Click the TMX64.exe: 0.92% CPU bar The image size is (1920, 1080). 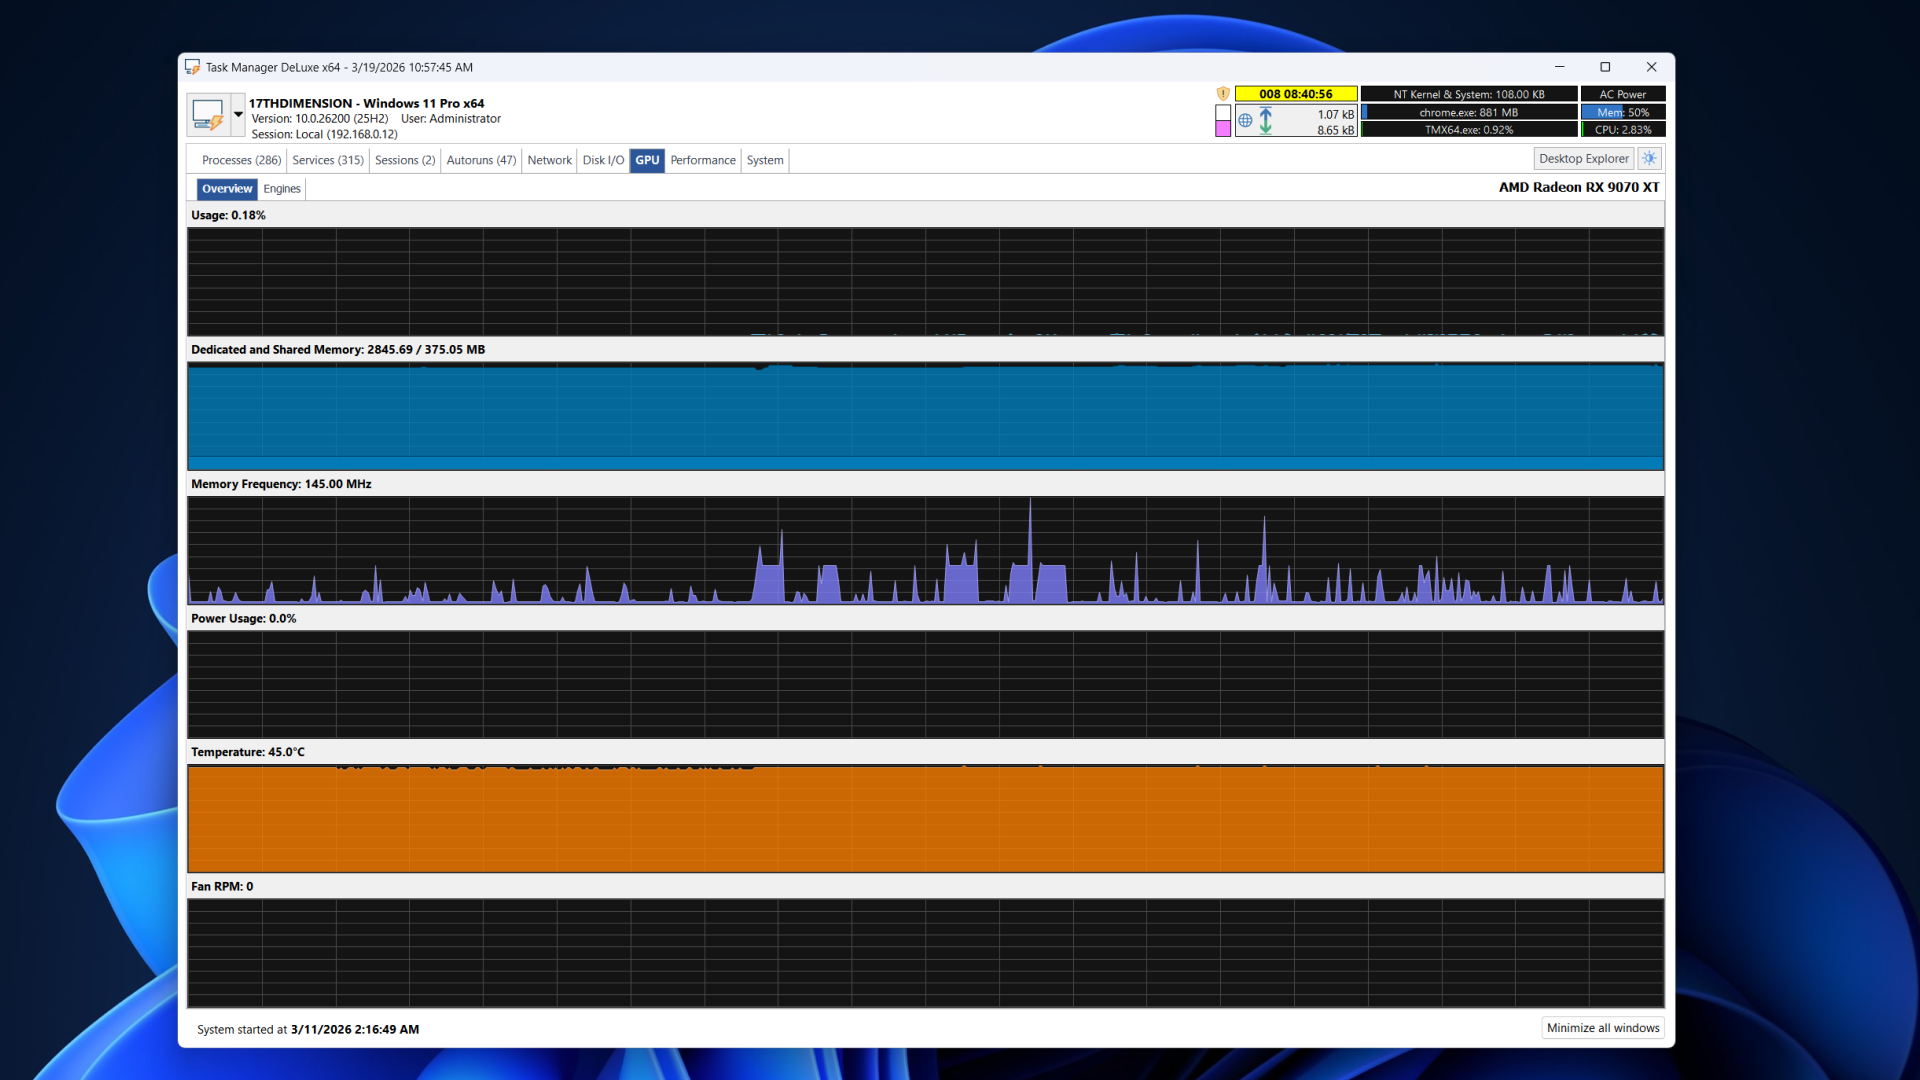tap(1469, 130)
